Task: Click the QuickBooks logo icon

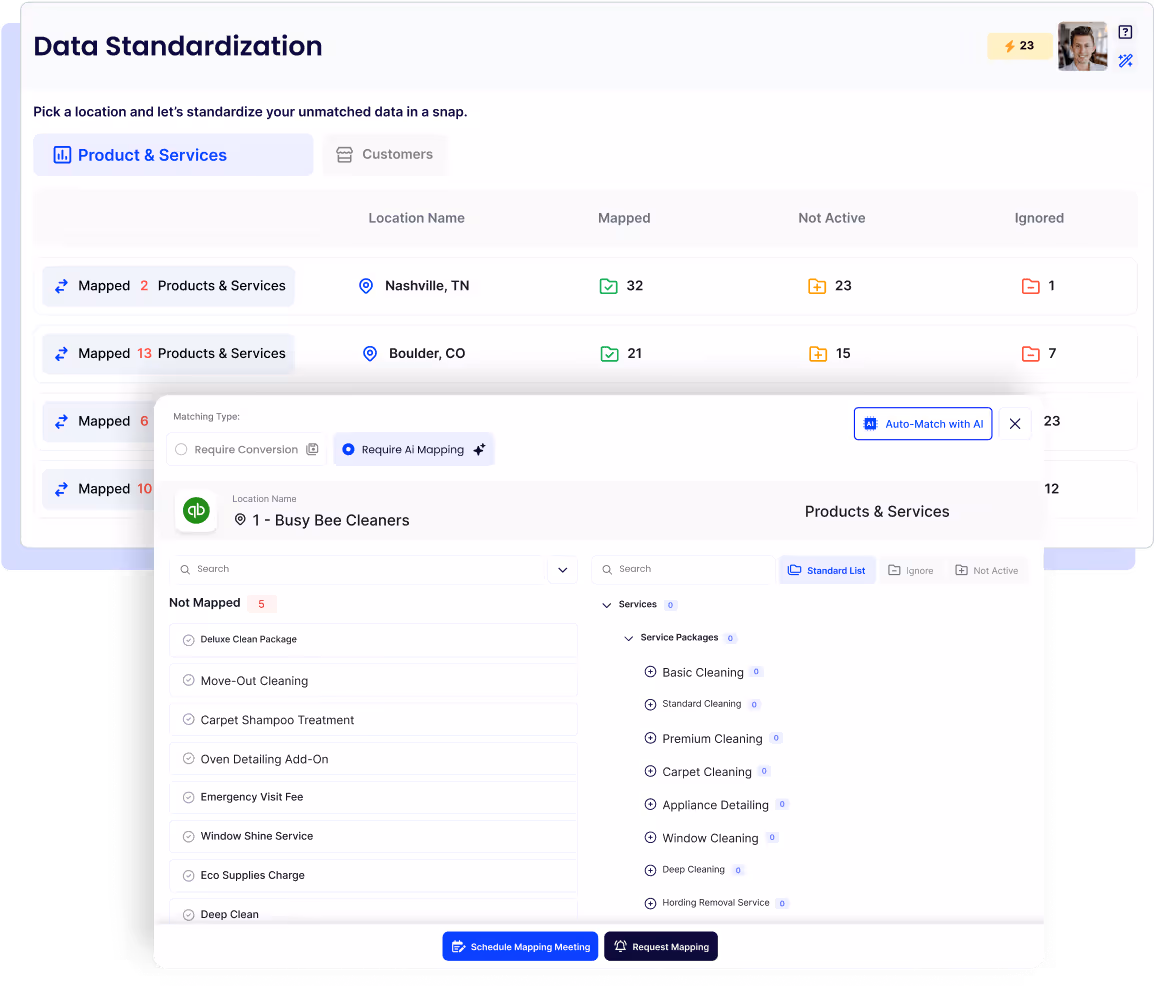Action: (196, 511)
